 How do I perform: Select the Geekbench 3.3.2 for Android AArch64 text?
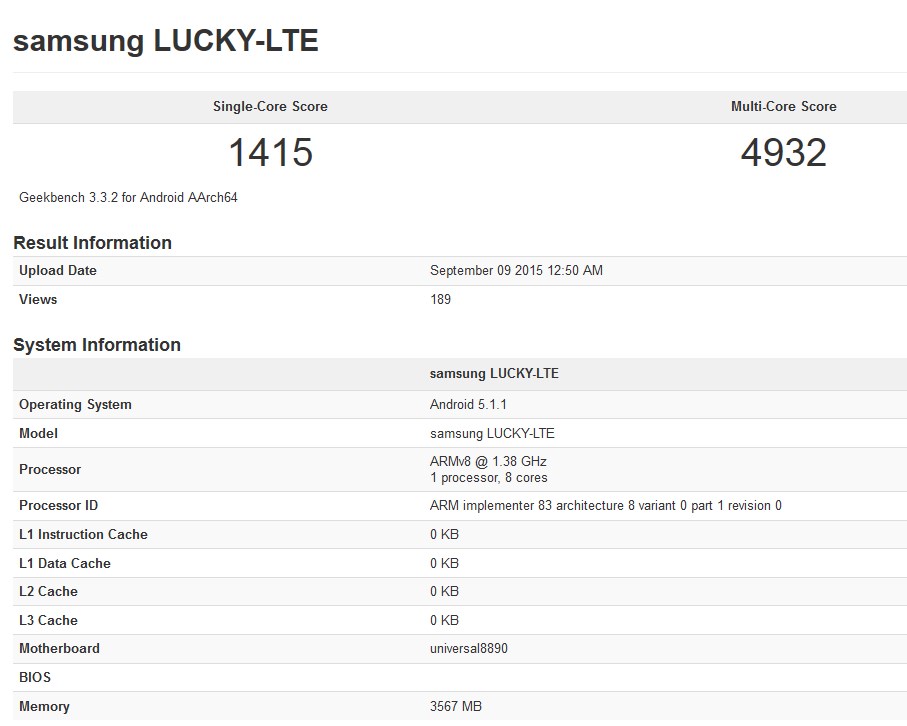128,197
